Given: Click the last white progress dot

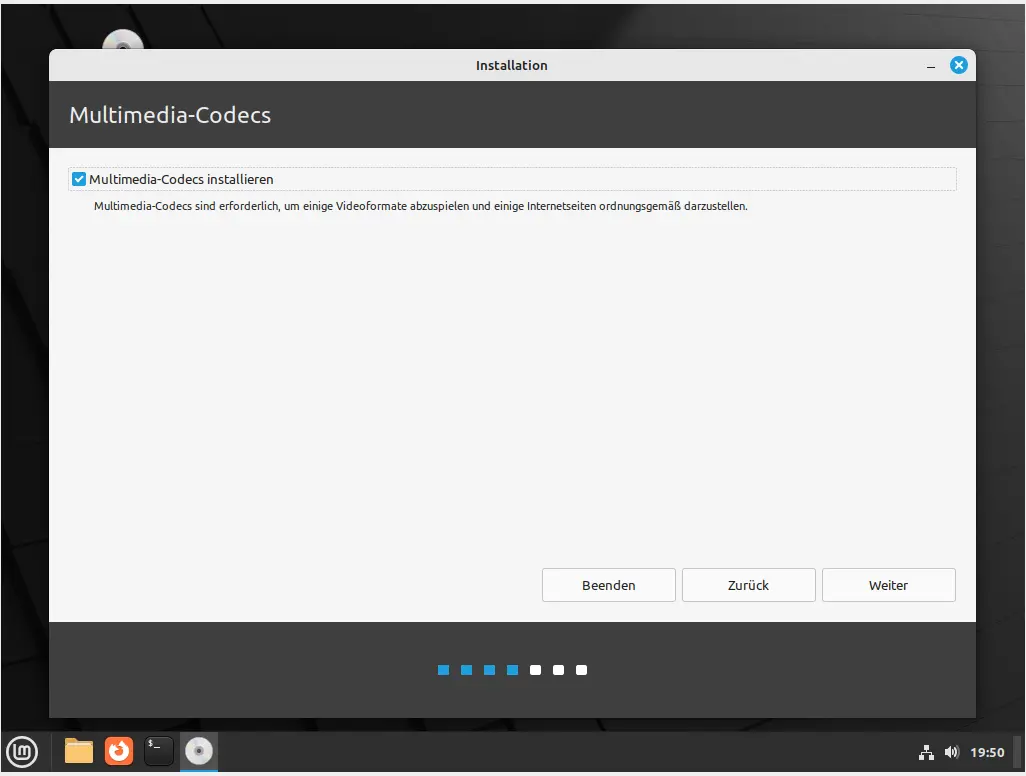Looking at the screenshot, I should [x=581, y=670].
